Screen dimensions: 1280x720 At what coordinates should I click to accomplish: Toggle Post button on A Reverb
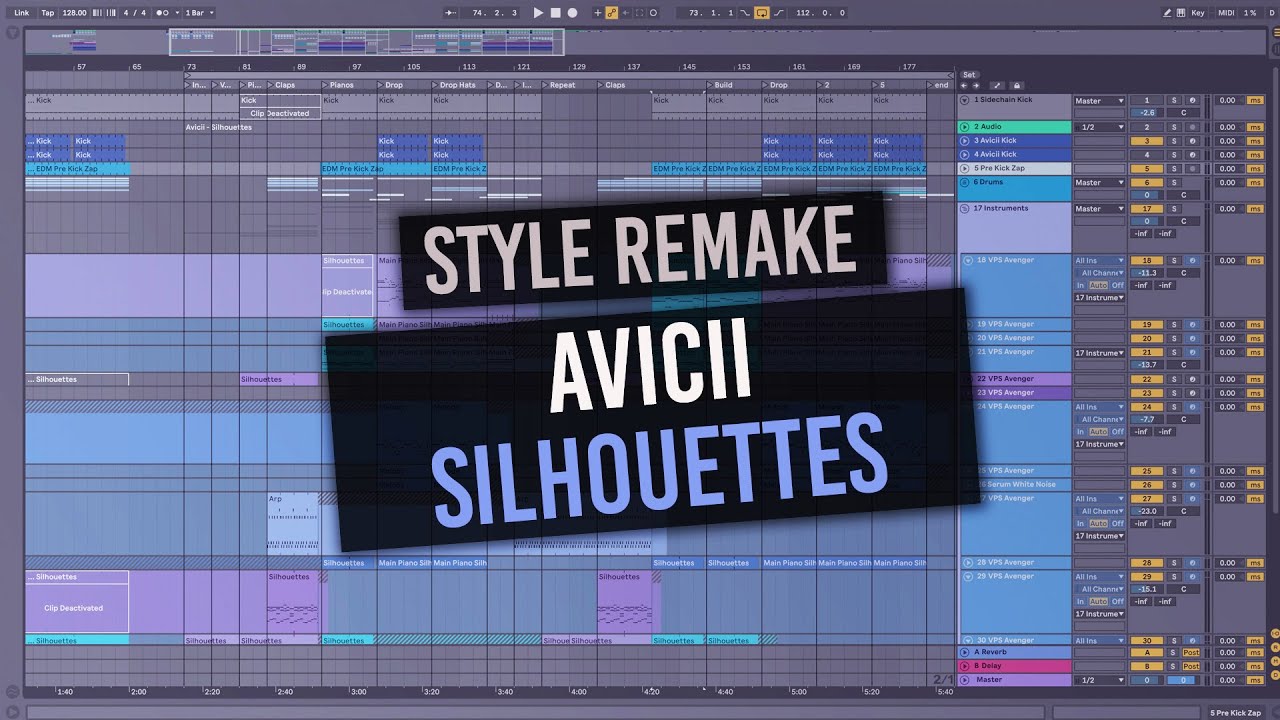tap(1192, 652)
